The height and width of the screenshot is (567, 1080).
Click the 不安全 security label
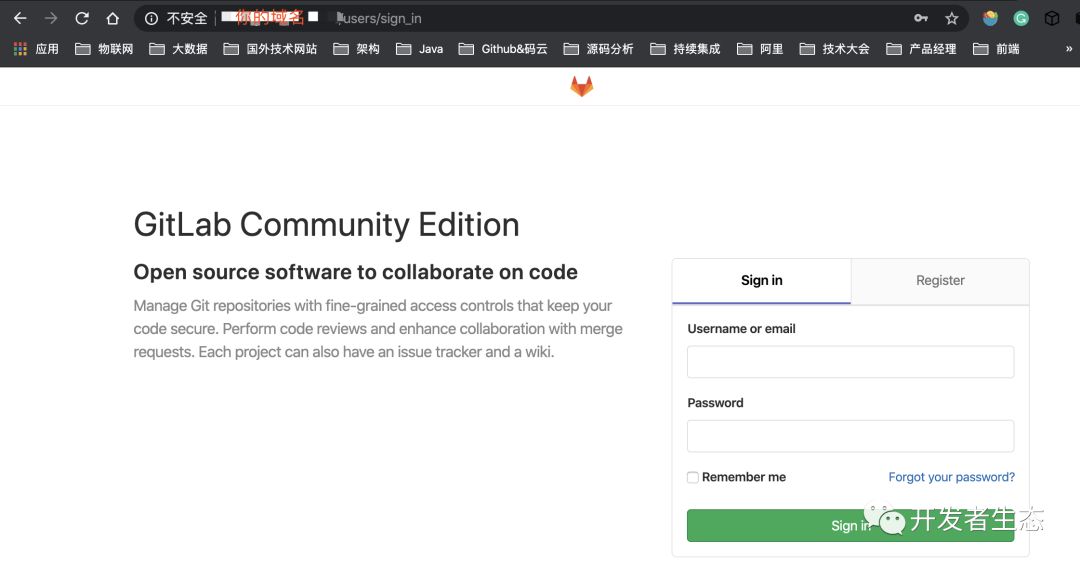coord(187,19)
